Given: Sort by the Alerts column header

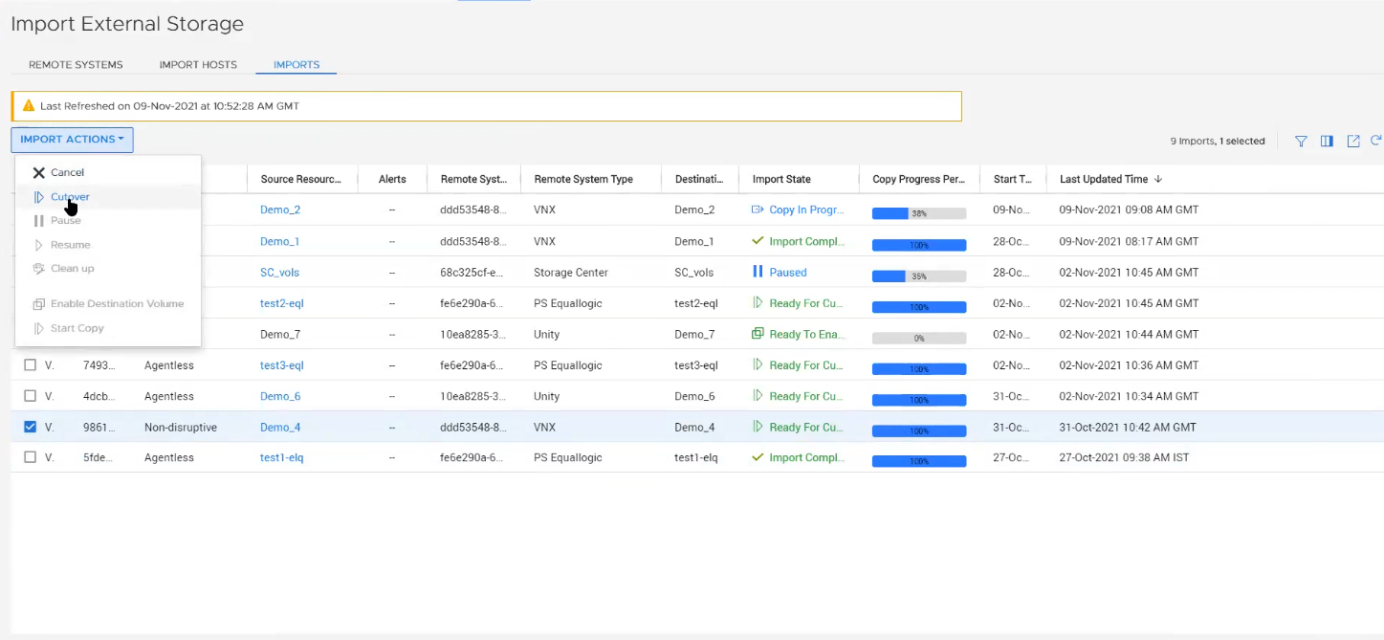Looking at the screenshot, I should tap(392, 179).
